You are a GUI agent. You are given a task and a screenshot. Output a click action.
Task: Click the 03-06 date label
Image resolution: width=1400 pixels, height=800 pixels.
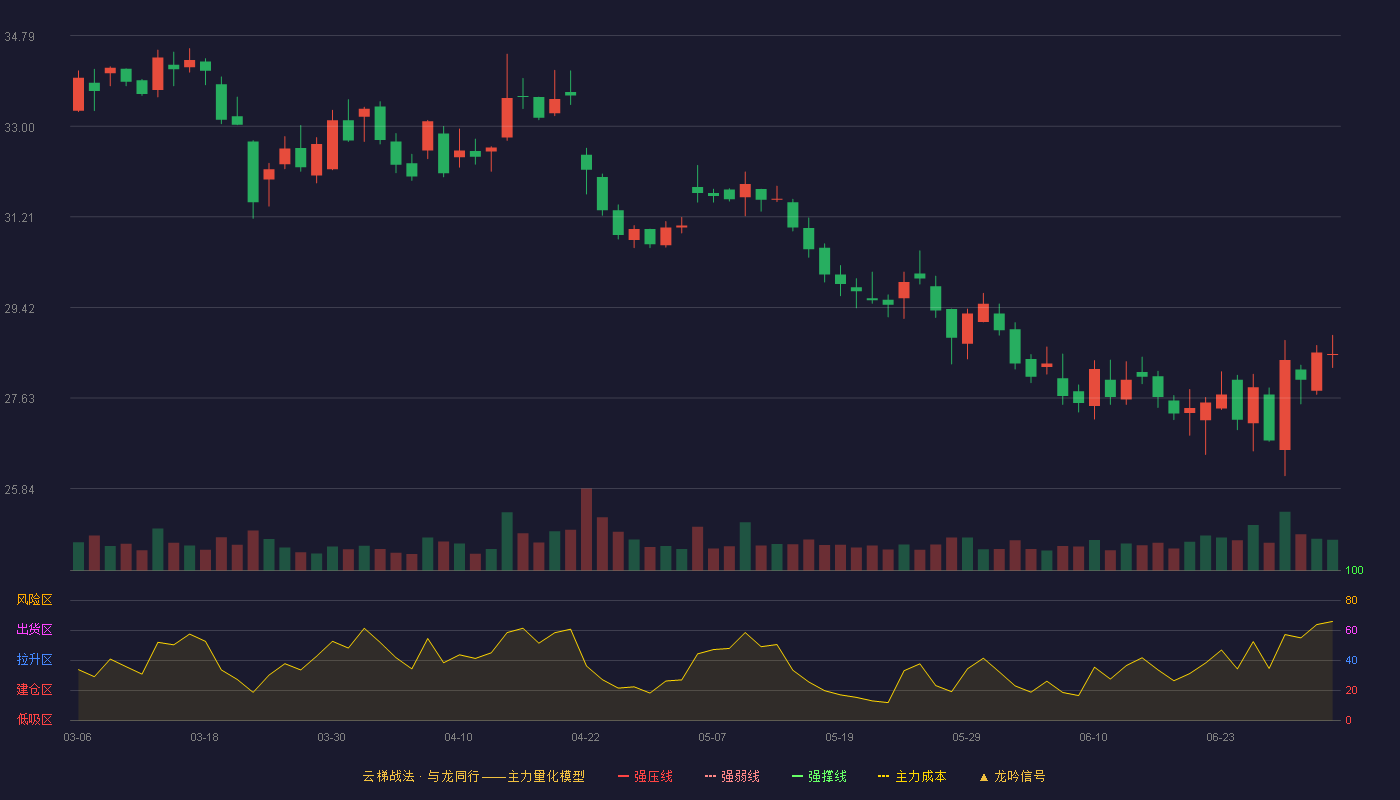(x=77, y=737)
